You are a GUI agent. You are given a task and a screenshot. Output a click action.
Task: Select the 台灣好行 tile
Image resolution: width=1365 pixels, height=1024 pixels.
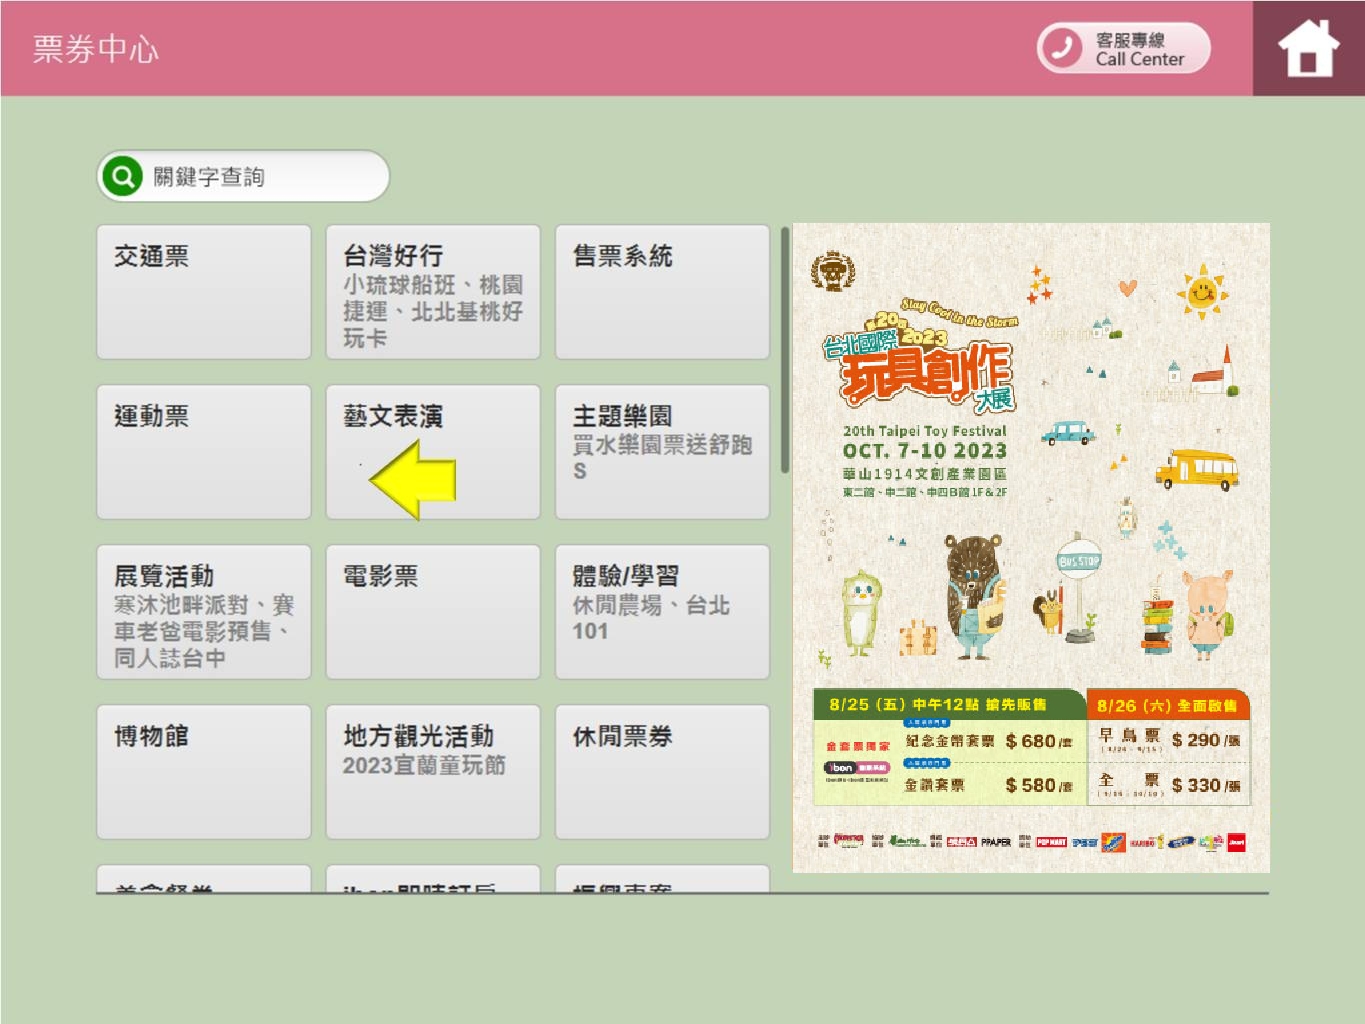433,292
